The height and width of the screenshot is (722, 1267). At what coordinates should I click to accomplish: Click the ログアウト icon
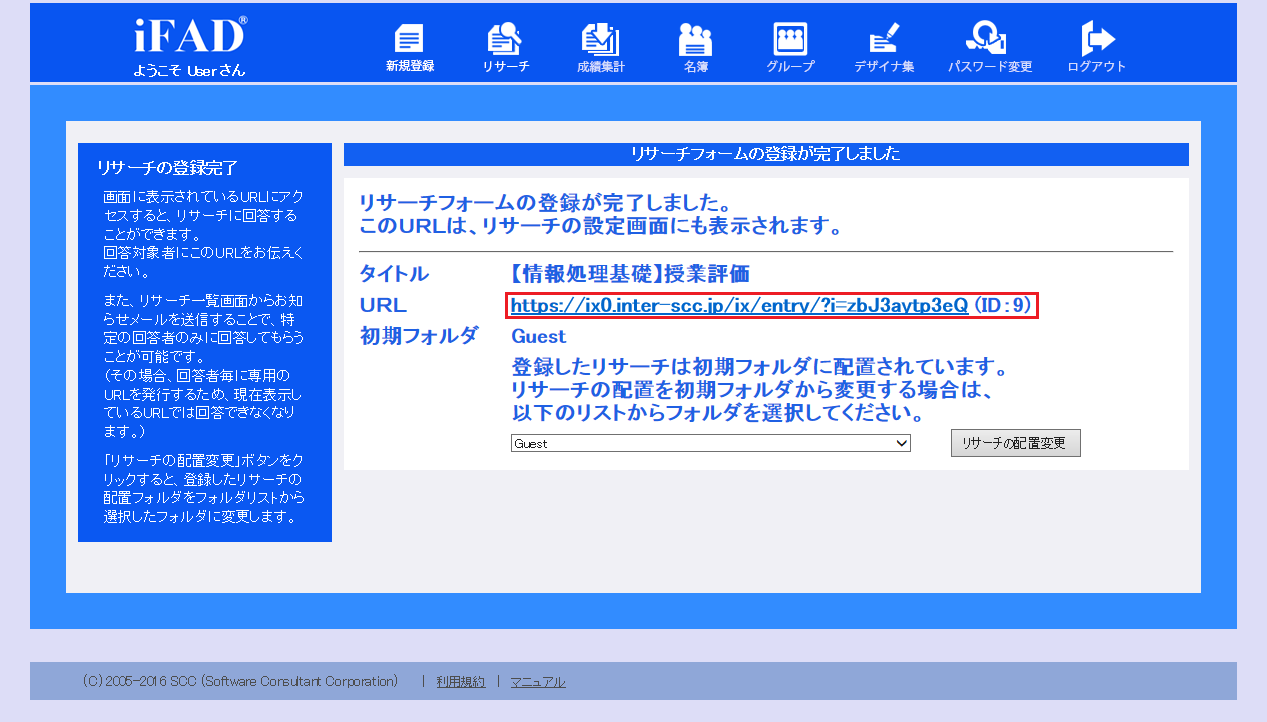(1097, 48)
